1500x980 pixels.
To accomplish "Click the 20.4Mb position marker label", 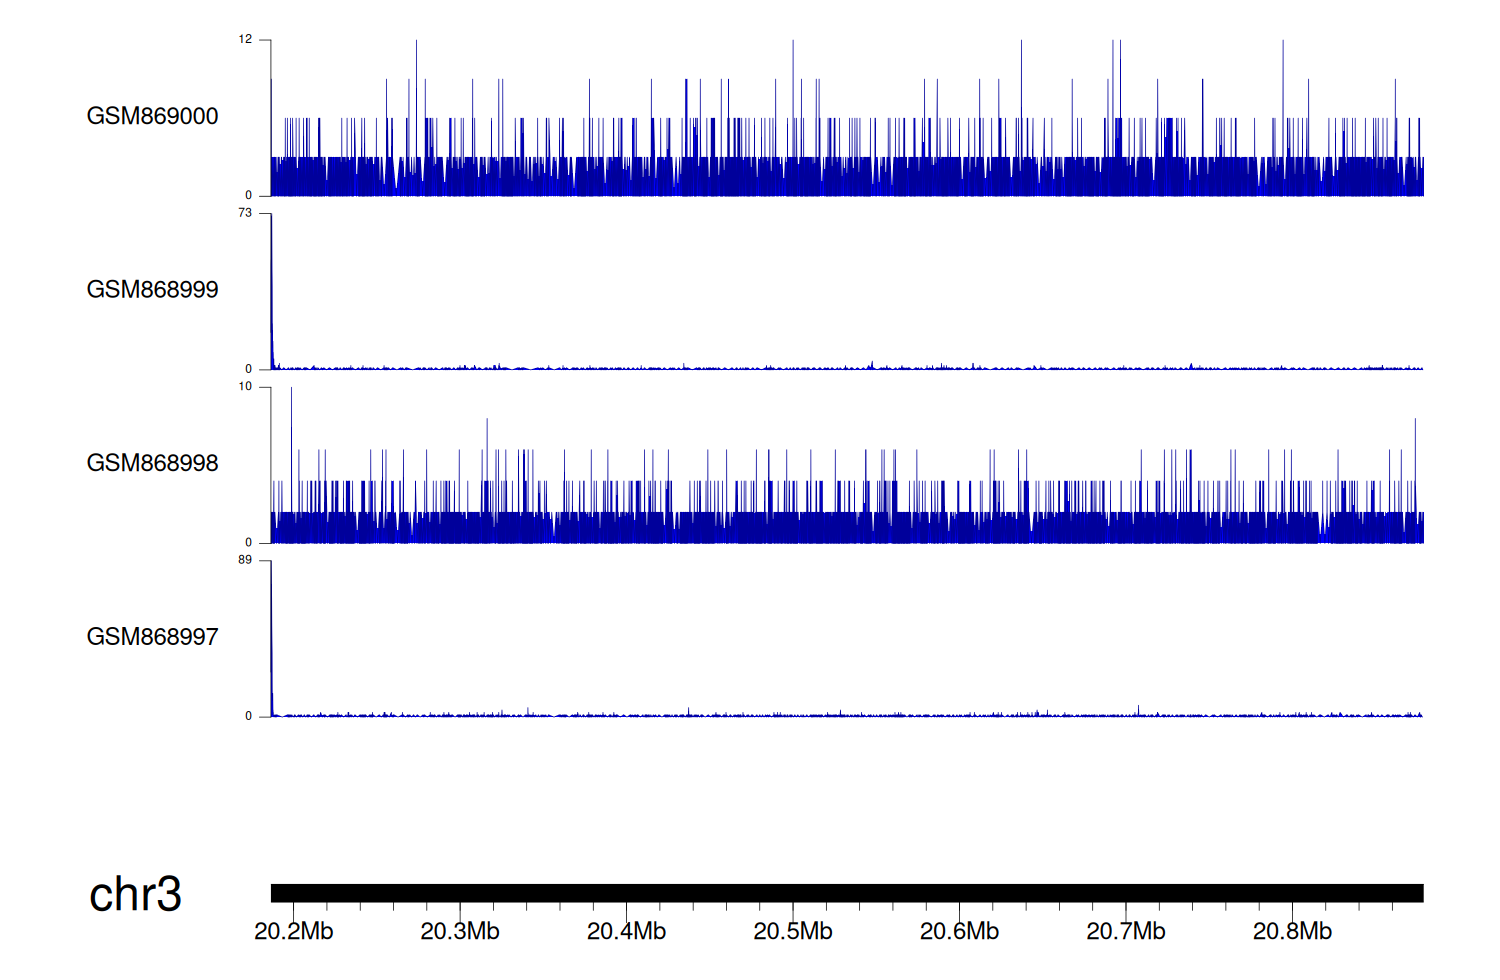I will (626, 931).
